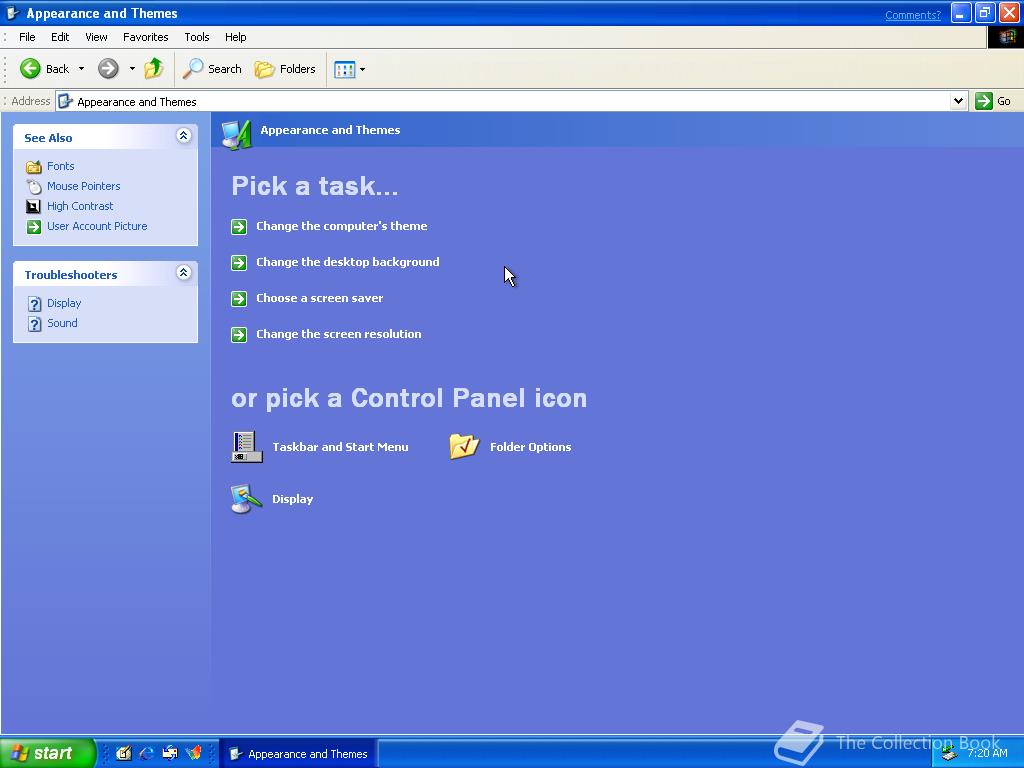The height and width of the screenshot is (768, 1024).
Task: Open Mouse Pointers settings
Action: click(x=83, y=186)
